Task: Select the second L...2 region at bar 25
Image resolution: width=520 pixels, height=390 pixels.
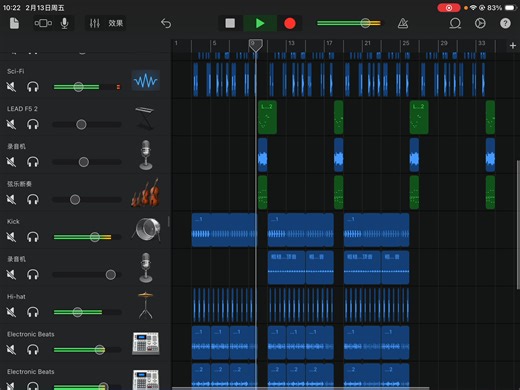Action: (x=419, y=117)
